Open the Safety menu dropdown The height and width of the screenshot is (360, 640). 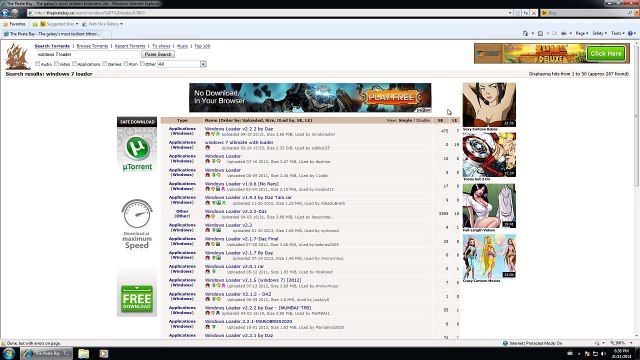[599, 33]
